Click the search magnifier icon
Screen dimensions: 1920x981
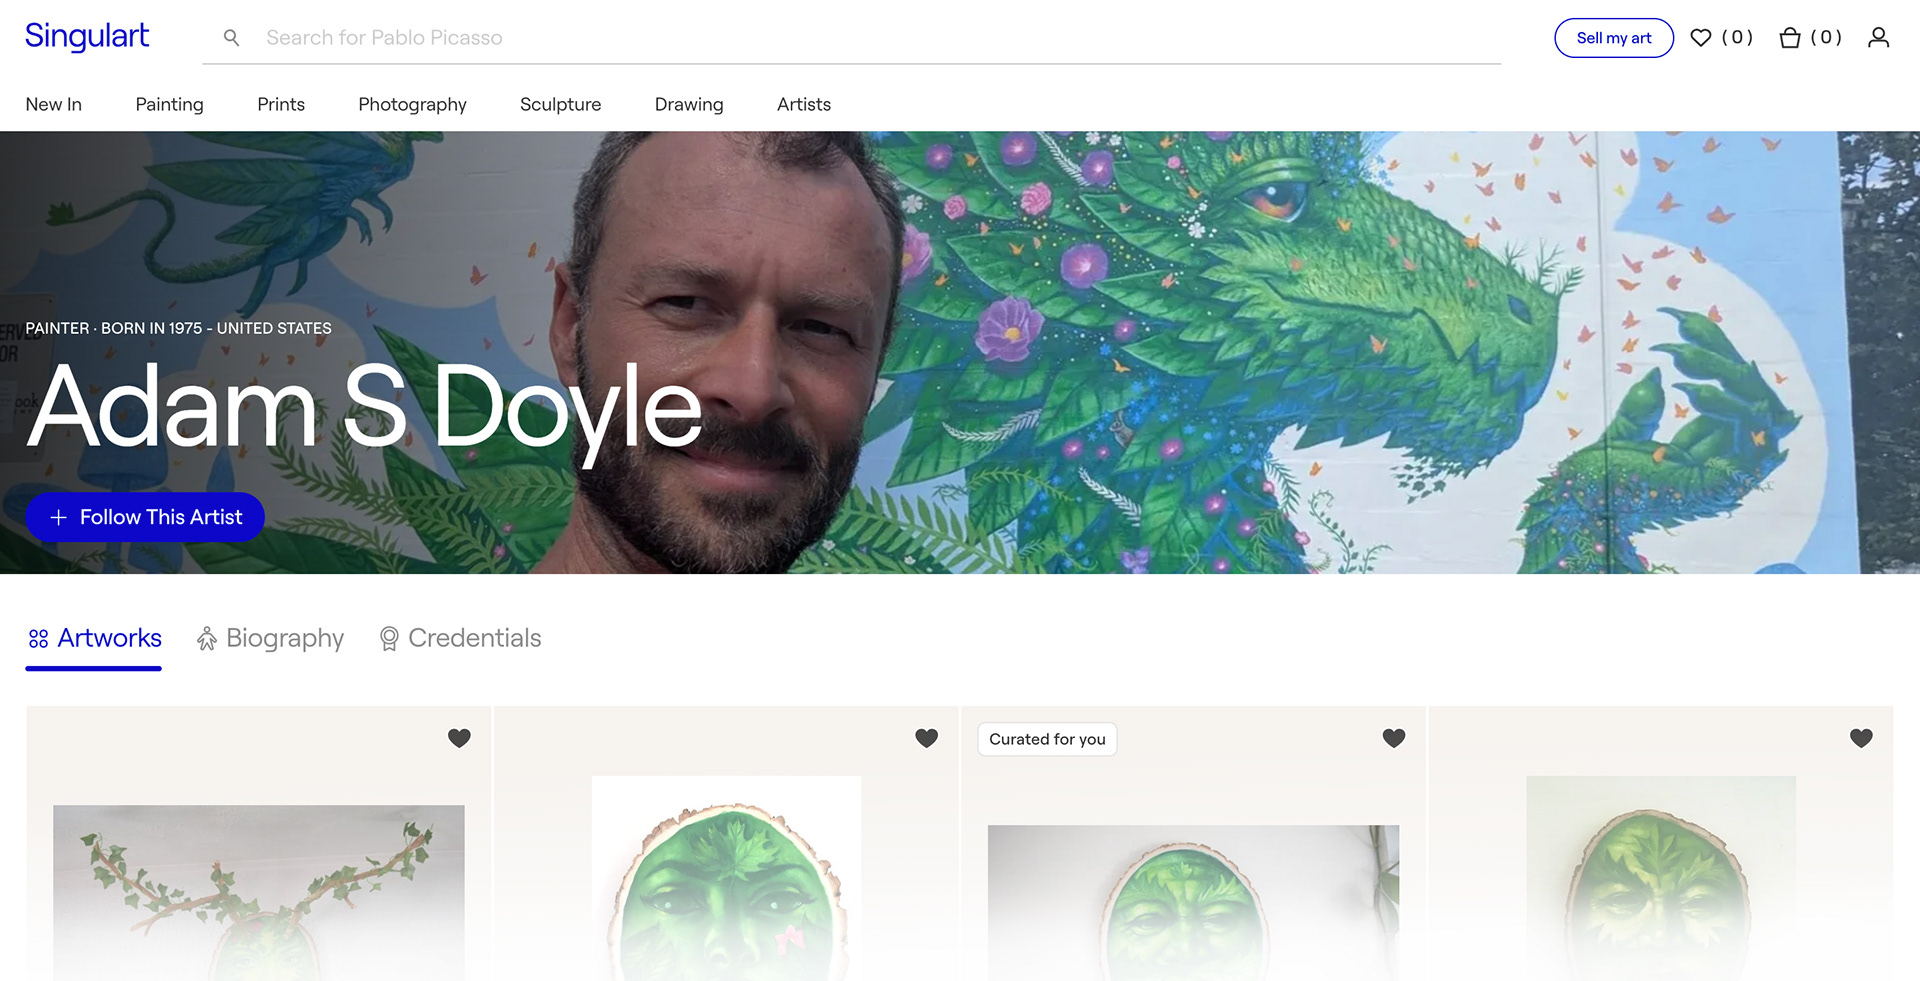[x=231, y=38]
